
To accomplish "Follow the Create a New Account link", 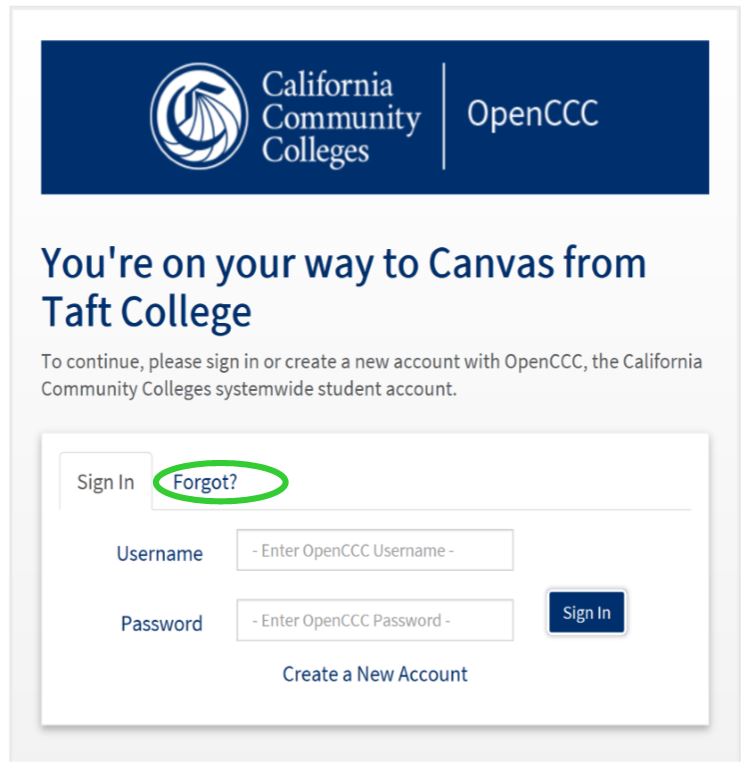I will [375, 674].
